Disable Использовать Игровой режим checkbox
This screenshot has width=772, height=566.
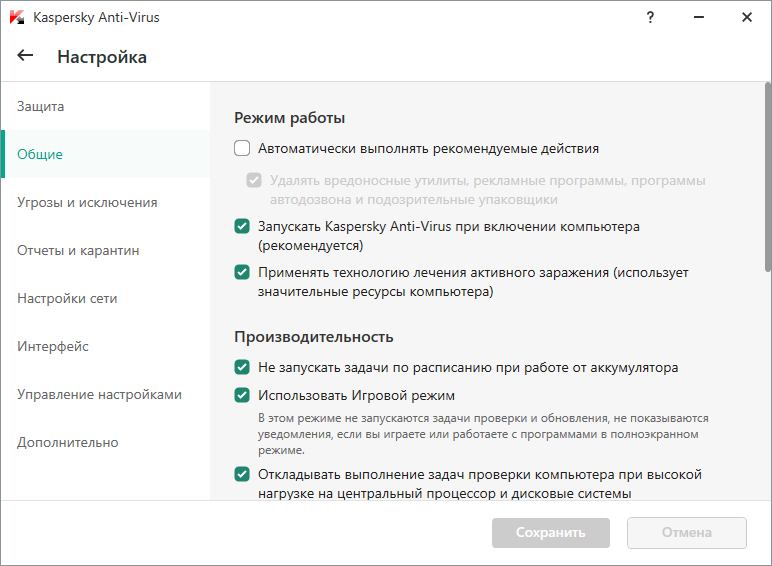[x=242, y=395]
